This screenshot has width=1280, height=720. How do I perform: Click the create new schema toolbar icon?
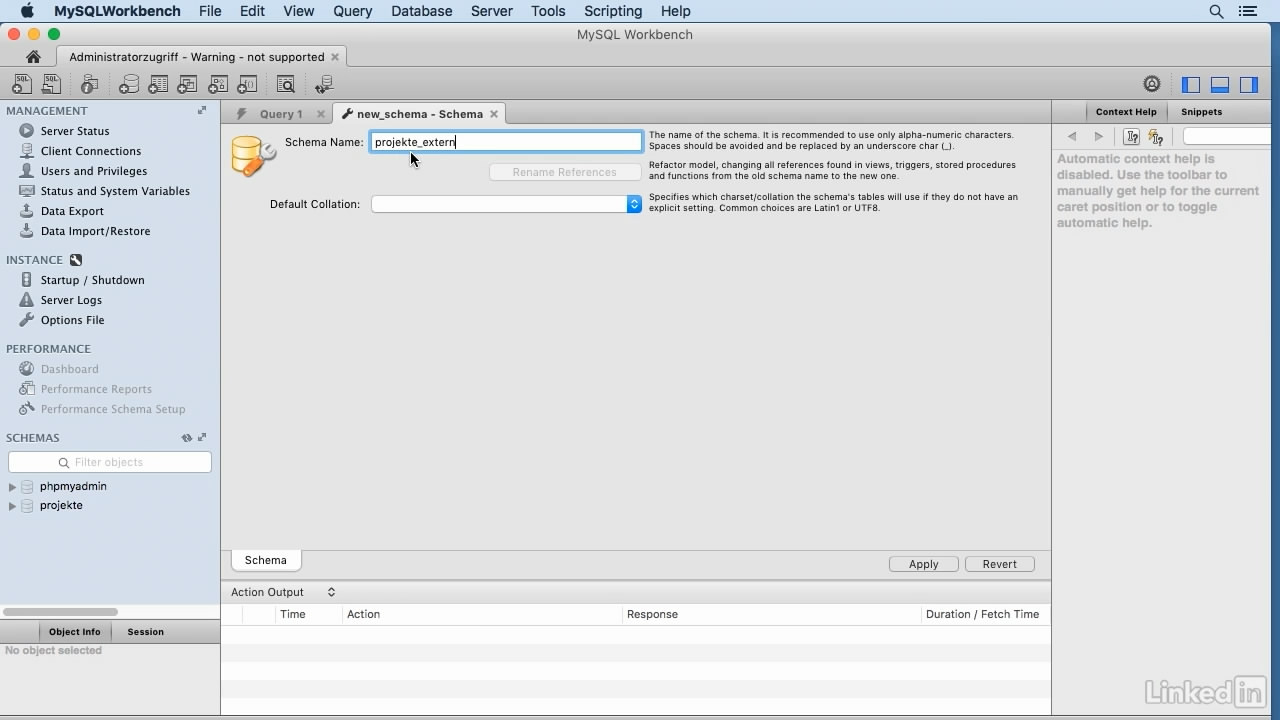tap(129, 85)
